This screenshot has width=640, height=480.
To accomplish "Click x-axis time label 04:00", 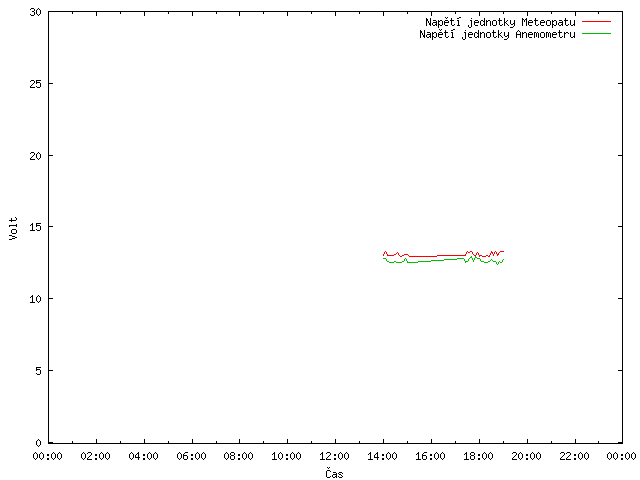I will (143, 456).
